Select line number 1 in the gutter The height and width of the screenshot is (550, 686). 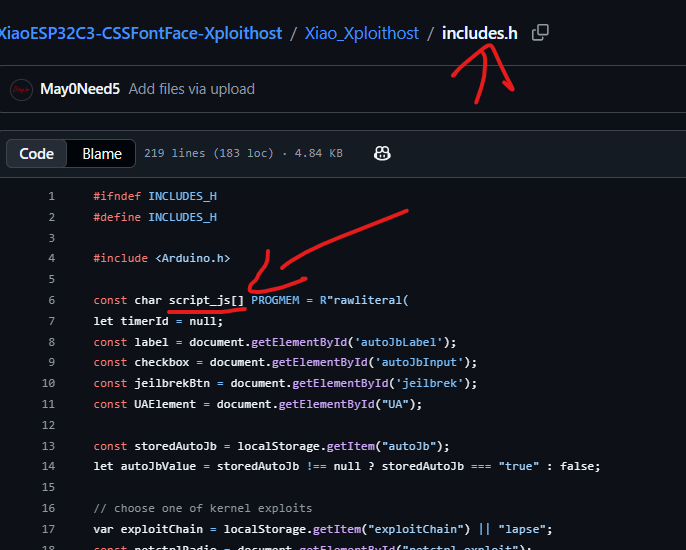(x=52, y=196)
